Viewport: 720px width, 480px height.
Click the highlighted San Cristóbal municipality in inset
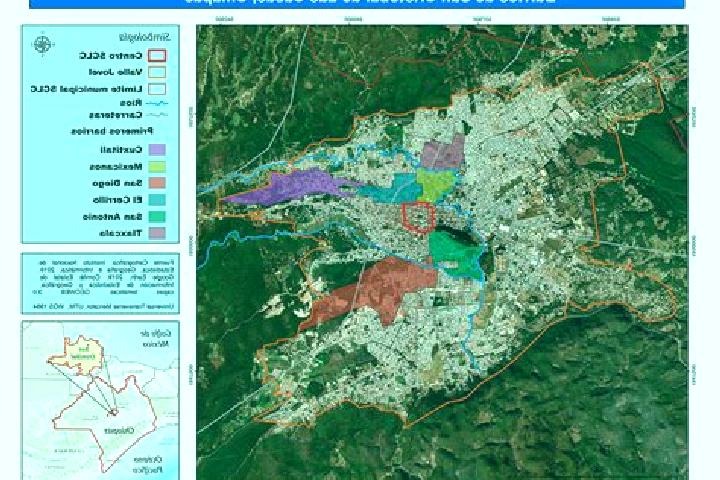[x=78, y=355]
